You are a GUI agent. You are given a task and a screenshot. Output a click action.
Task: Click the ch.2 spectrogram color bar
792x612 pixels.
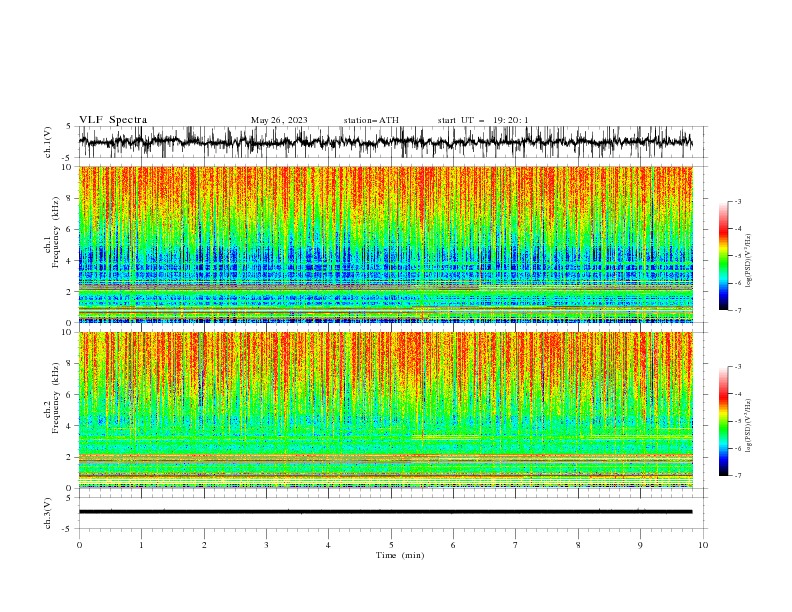(723, 421)
